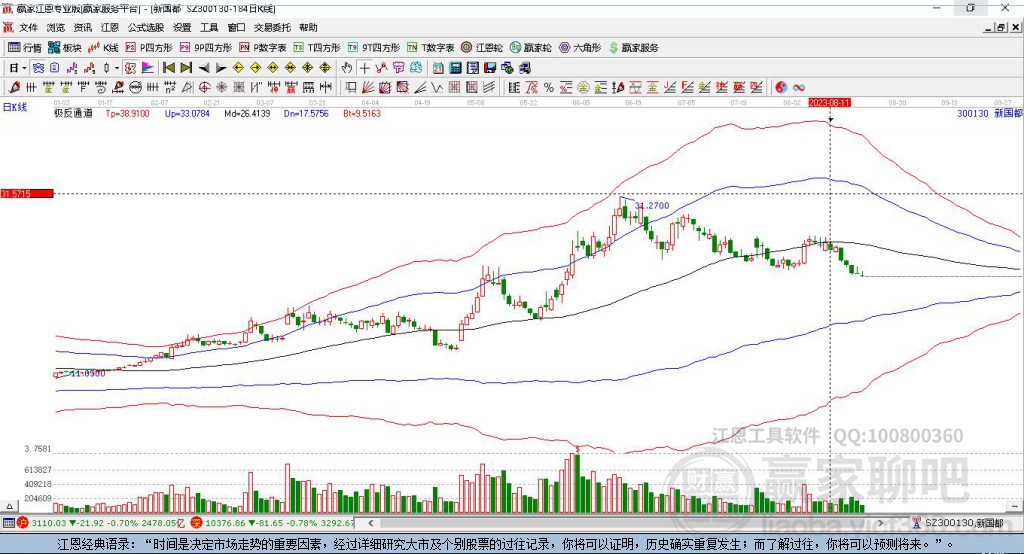Open the P四方形 tool

pyautogui.click(x=149, y=48)
